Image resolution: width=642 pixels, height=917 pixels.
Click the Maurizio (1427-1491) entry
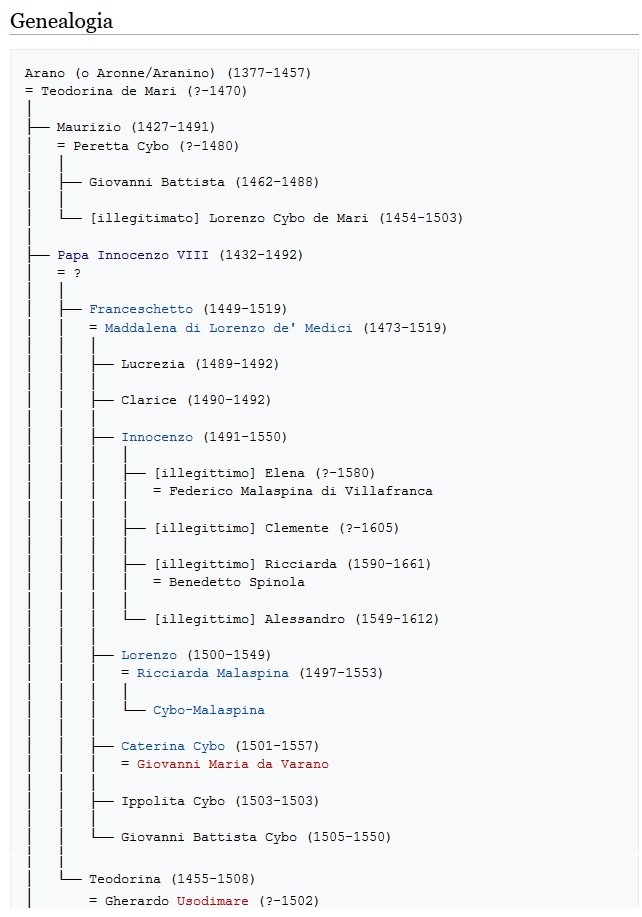(x=136, y=127)
